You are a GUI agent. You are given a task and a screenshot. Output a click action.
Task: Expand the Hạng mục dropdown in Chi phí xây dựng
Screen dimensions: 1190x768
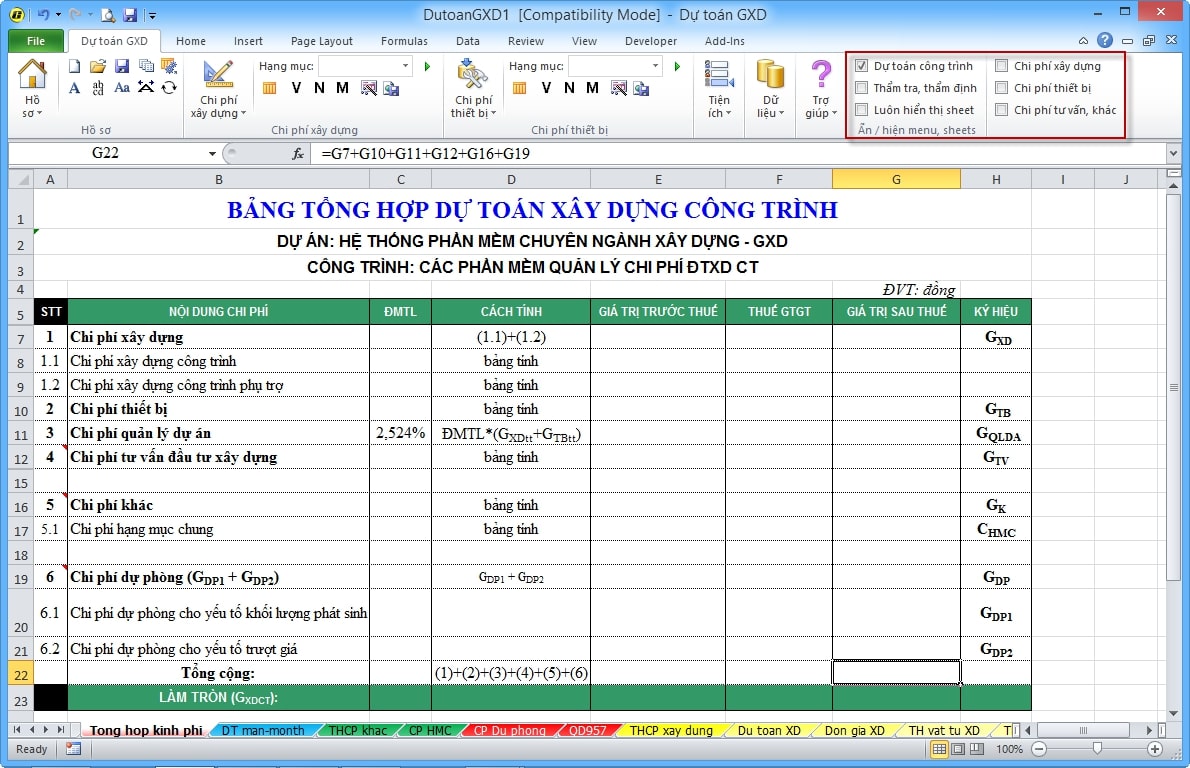click(x=405, y=66)
